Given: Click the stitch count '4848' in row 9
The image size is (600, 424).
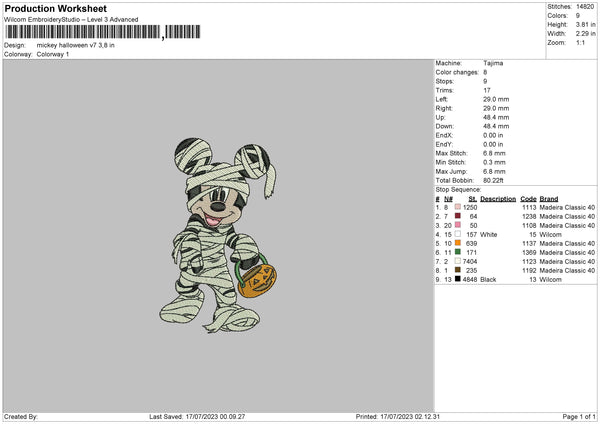Looking at the screenshot, I should coord(470,279).
